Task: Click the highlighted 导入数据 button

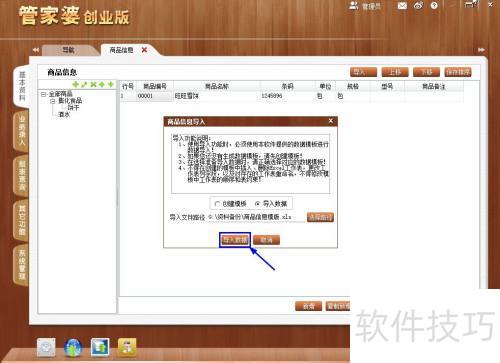Action: (235, 240)
